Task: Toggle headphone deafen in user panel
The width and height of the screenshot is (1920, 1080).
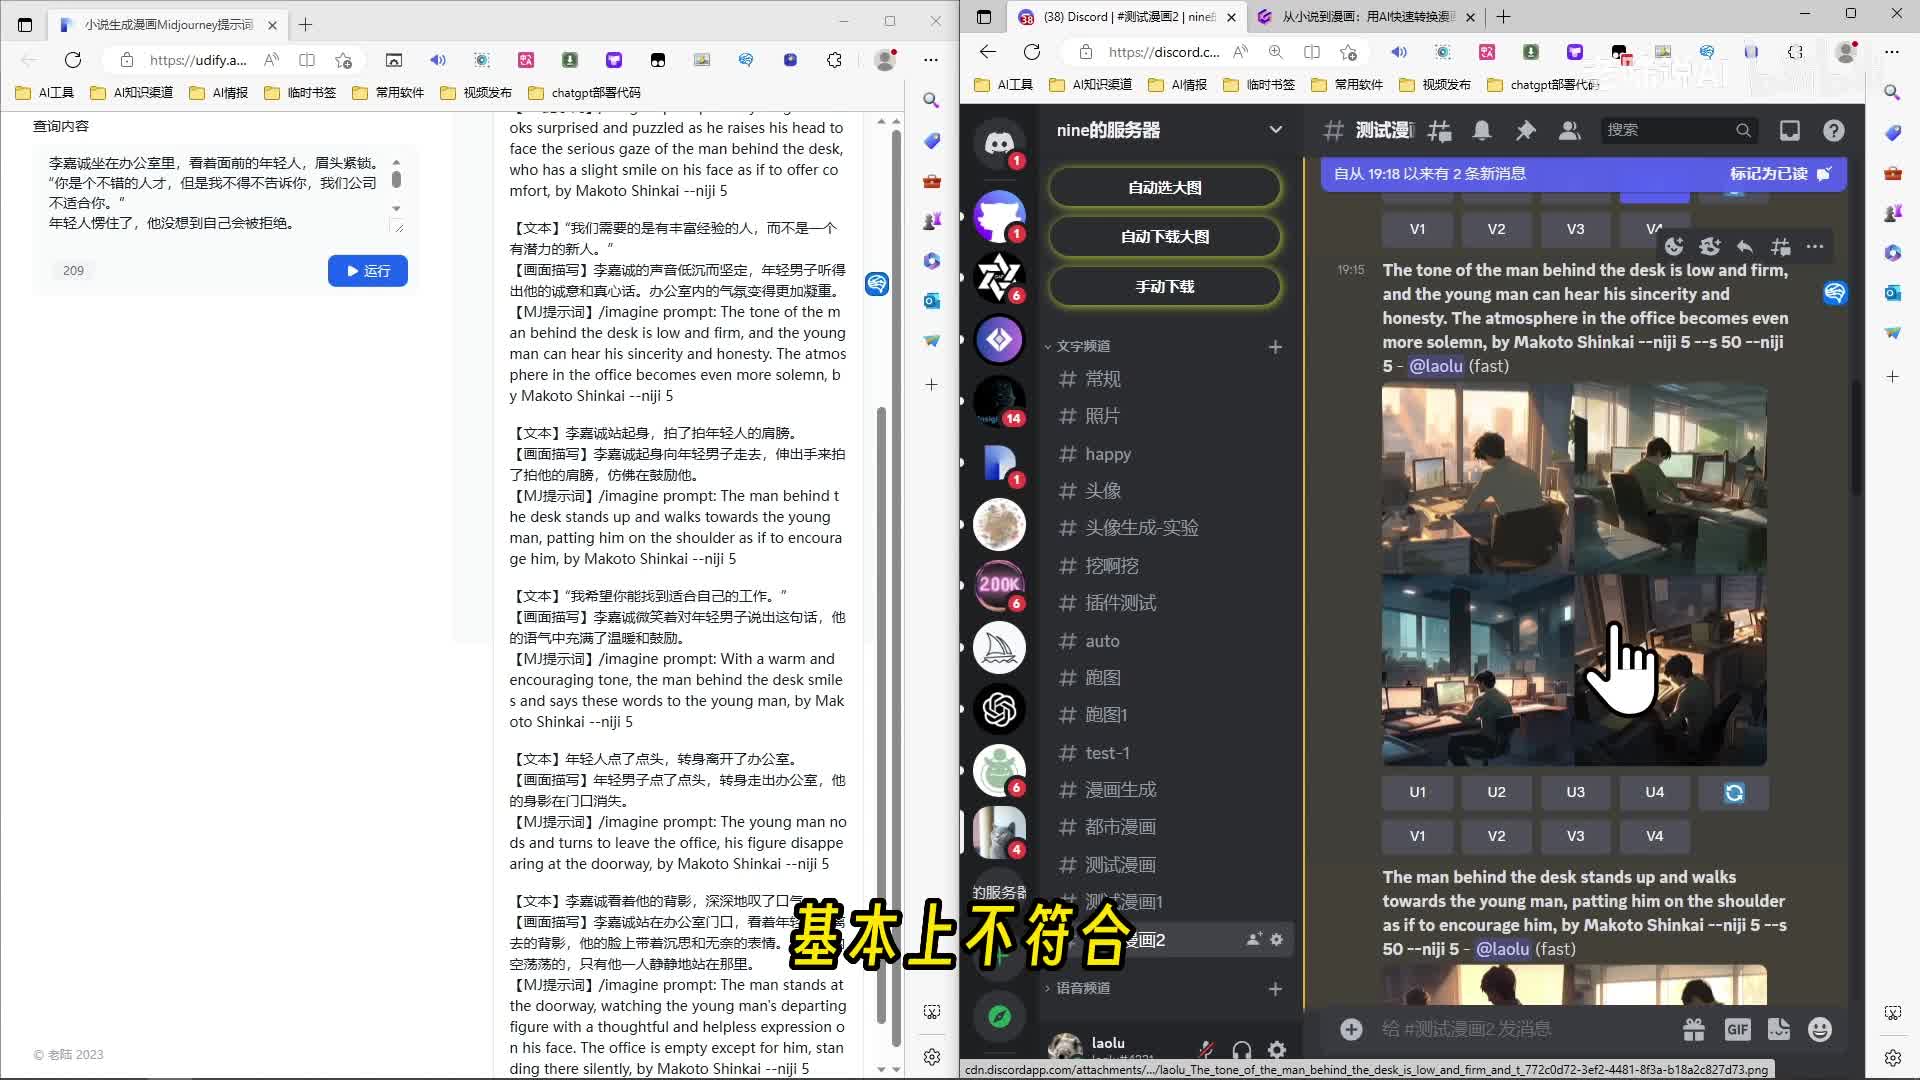Action: [1242, 1049]
